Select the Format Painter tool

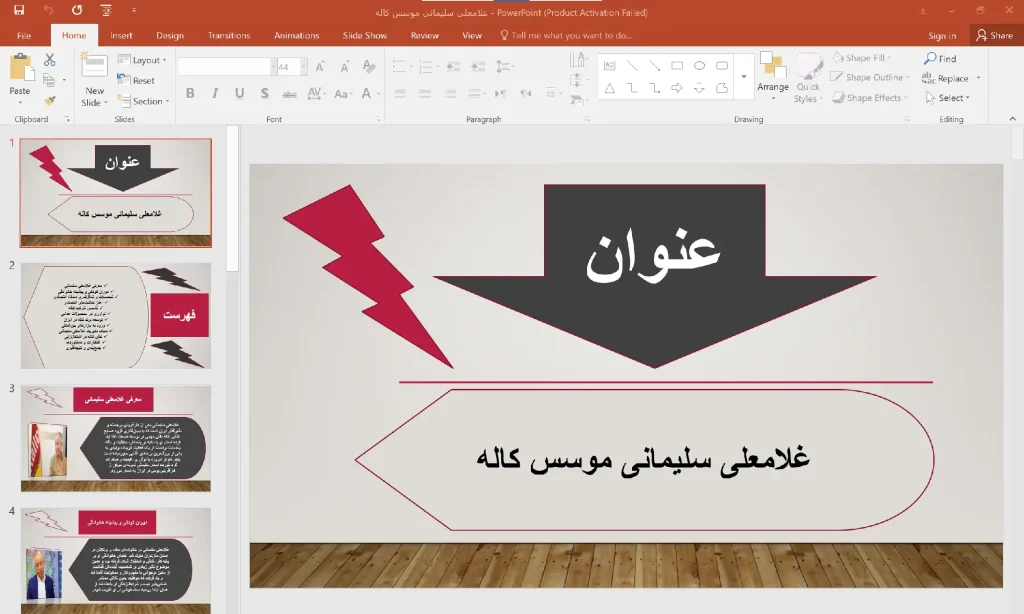tap(48, 98)
